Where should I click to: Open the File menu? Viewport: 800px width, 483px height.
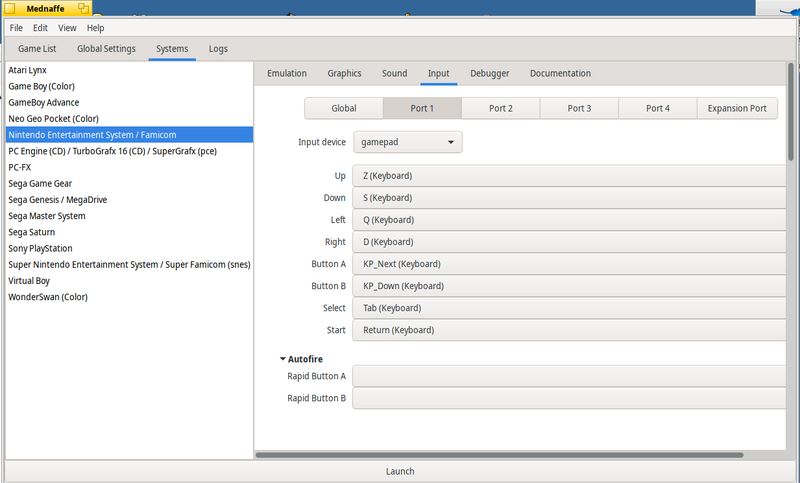click(16, 28)
